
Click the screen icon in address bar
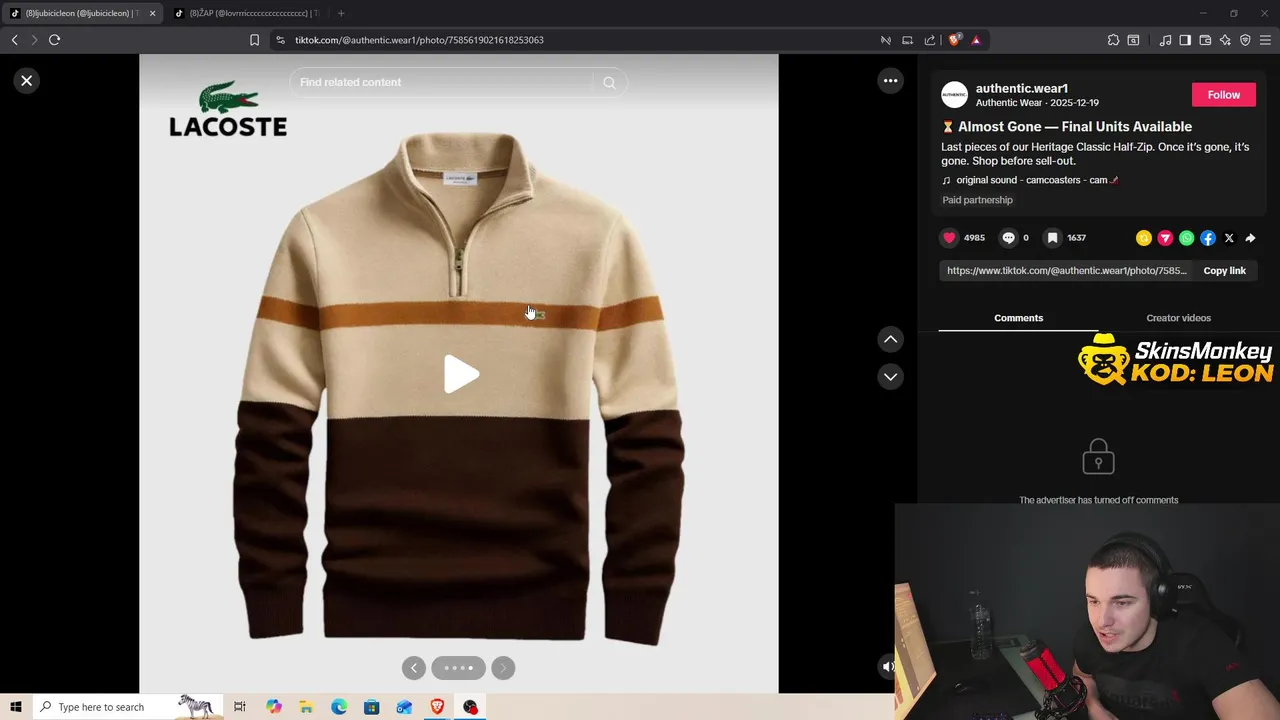(907, 40)
